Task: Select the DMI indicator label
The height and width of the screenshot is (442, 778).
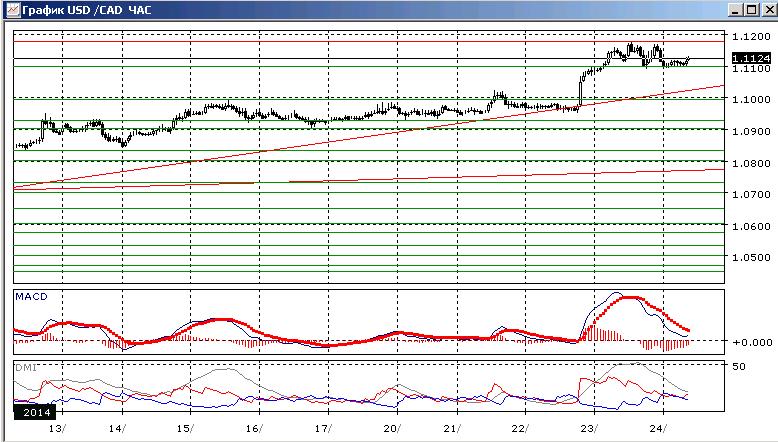Action: [x=26, y=368]
